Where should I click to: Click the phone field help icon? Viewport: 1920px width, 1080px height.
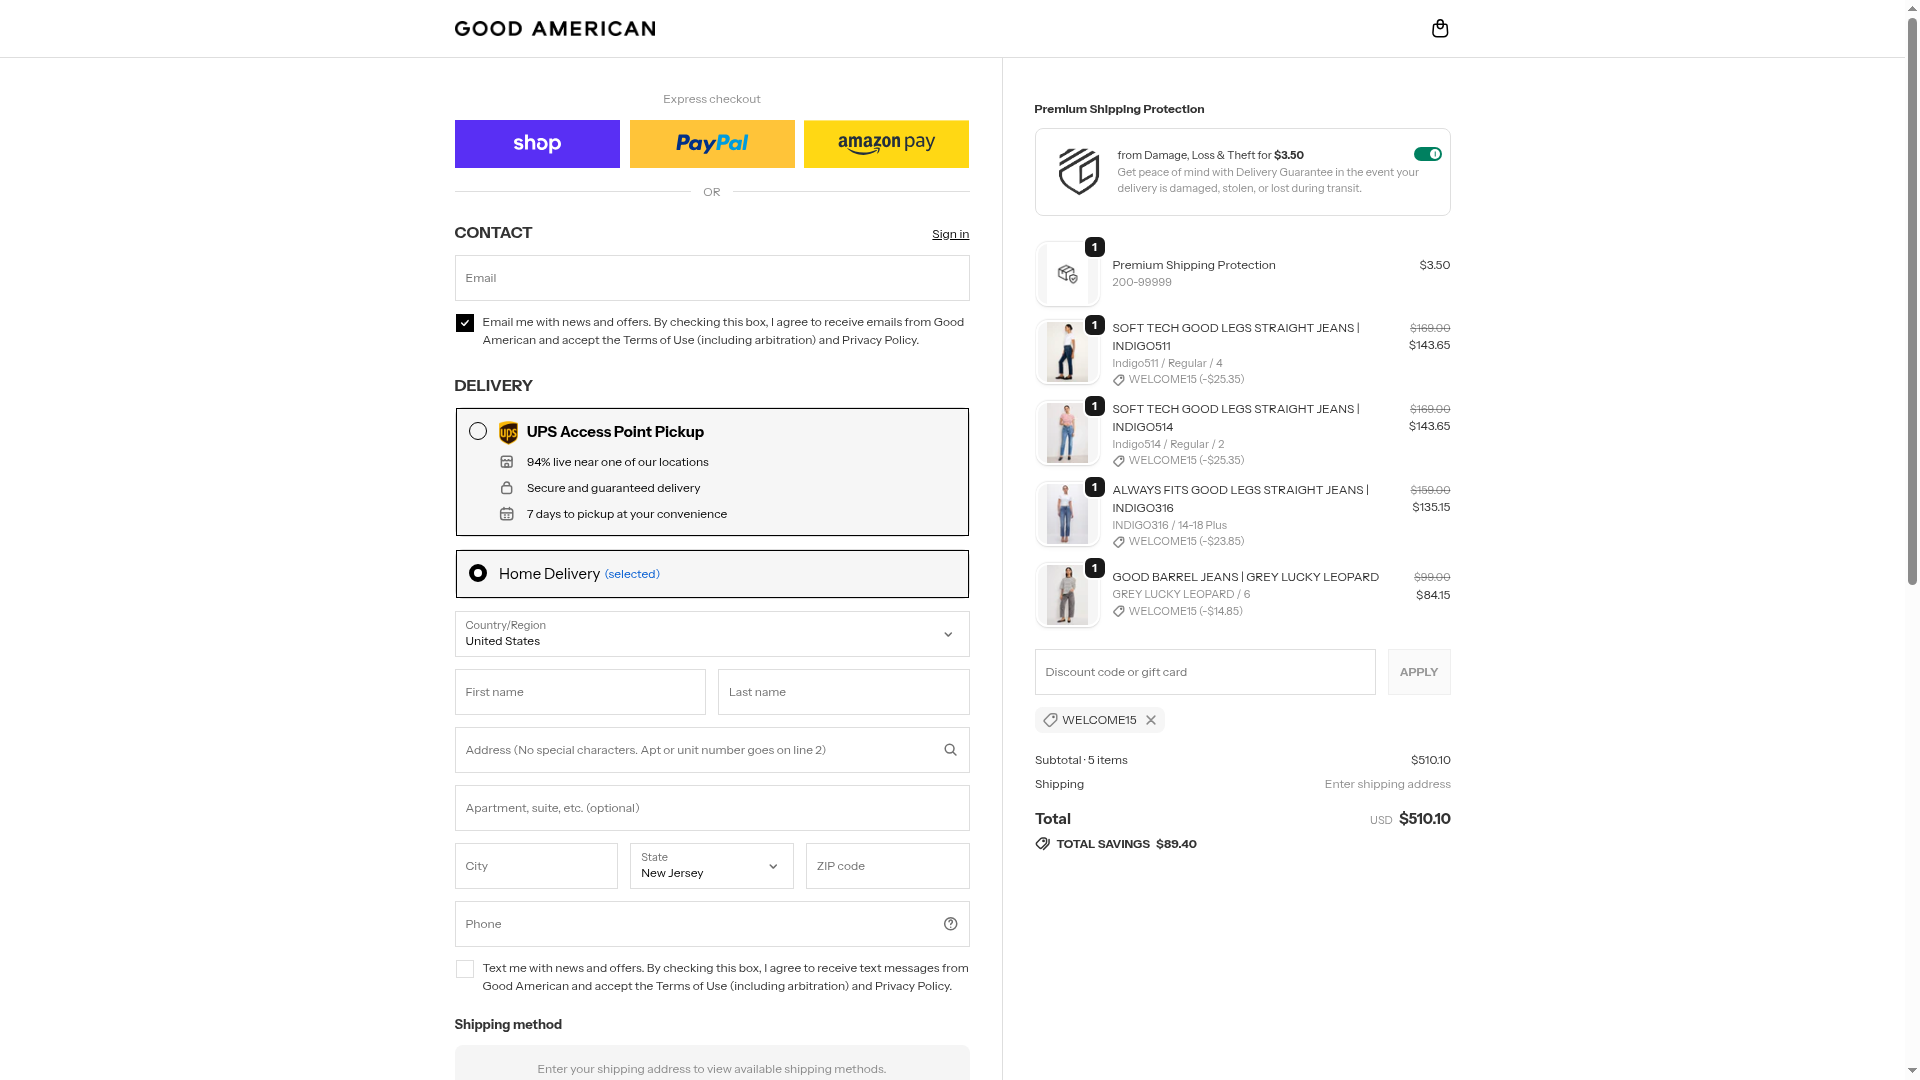[950, 924]
